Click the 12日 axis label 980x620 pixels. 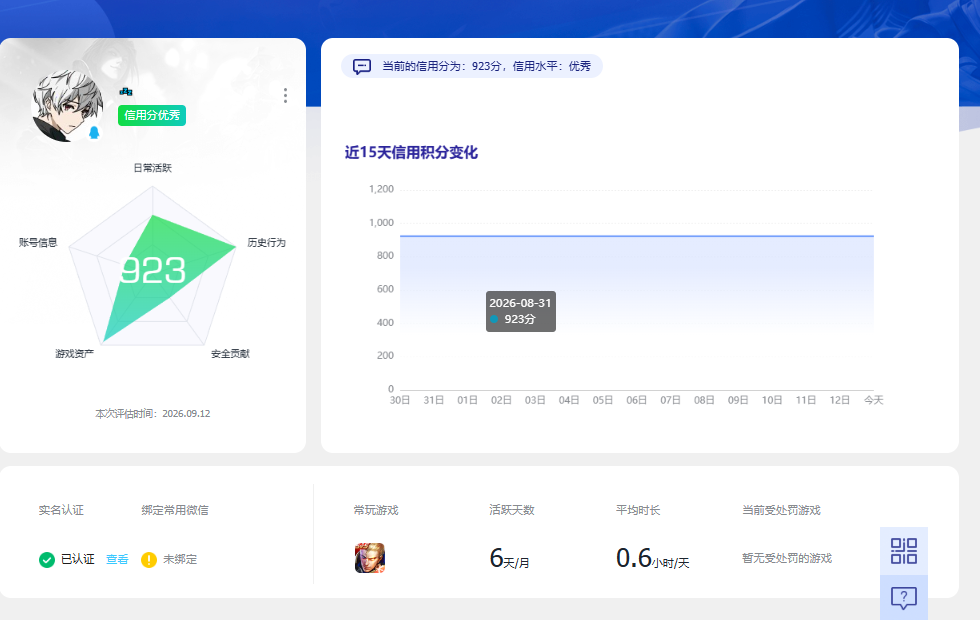839,400
